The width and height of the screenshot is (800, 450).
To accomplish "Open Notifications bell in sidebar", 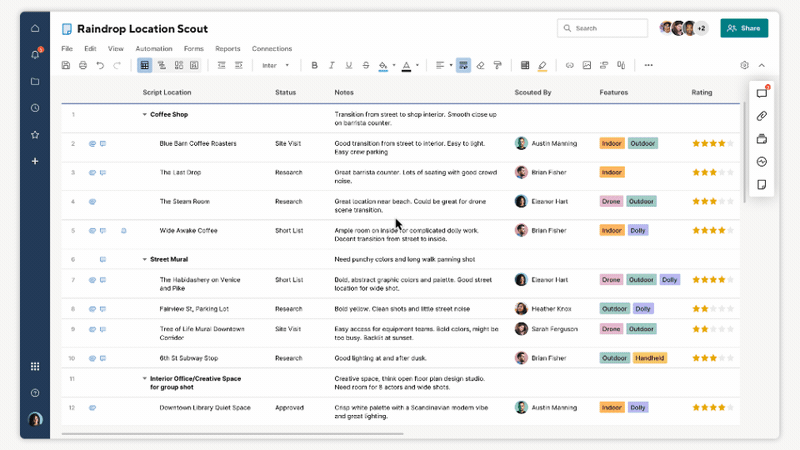I will pos(35,55).
